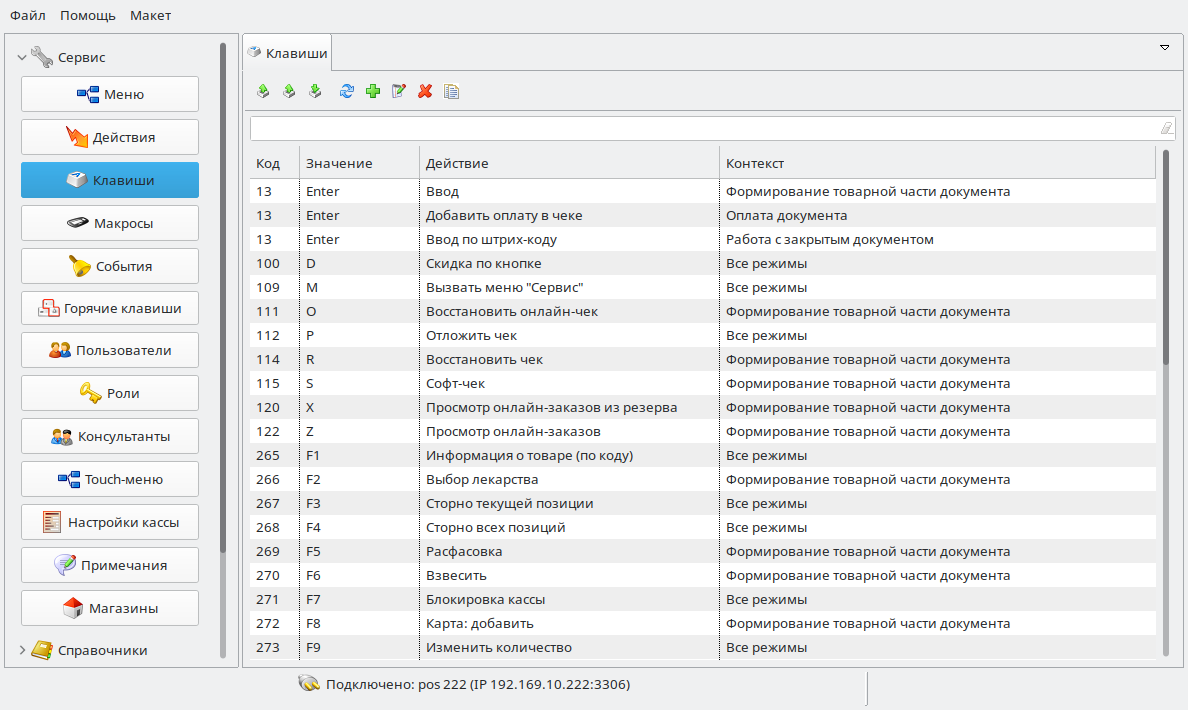This screenshot has height=710, width=1188.
Task: Click the Сторно всех позиций row
Action: click(x=703, y=527)
